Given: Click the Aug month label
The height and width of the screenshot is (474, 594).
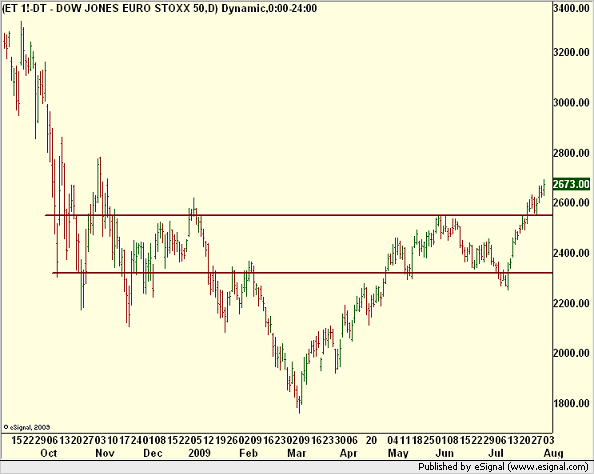Looking at the screenshot, I should [554, 453].
